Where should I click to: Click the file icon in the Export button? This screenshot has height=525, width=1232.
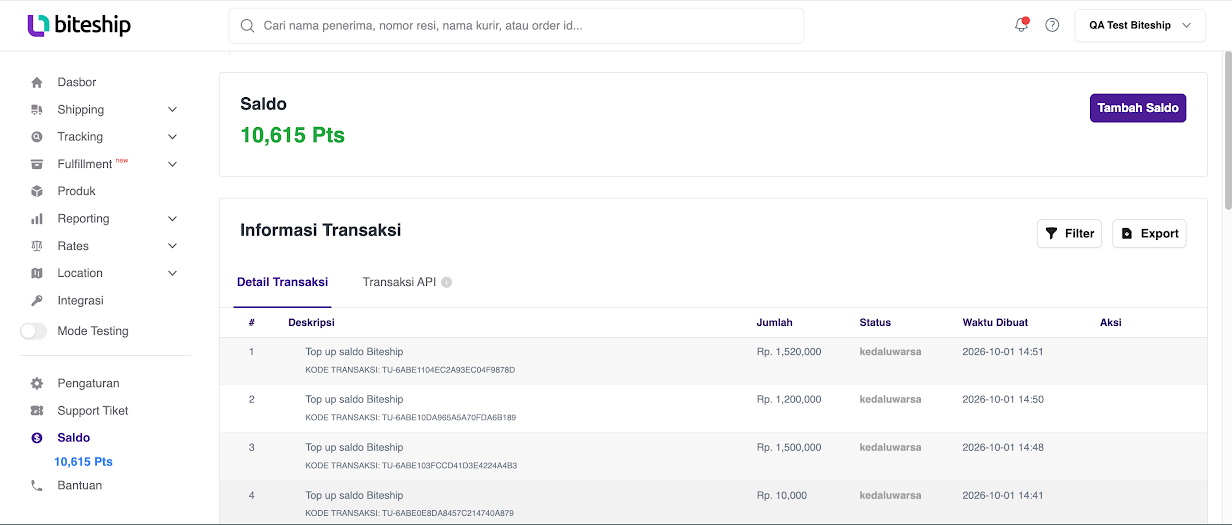pyautogui.click(x=1127, y=233)
